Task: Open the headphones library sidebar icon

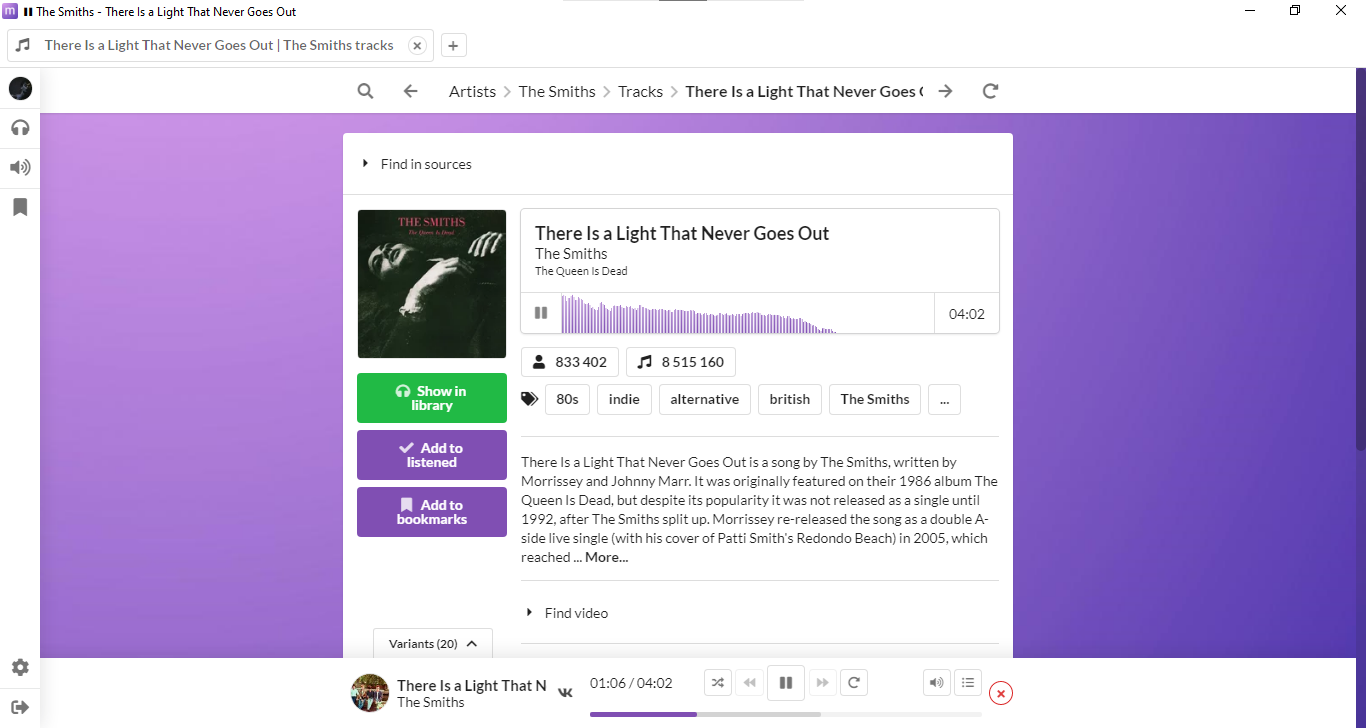Action: (20, 128)
